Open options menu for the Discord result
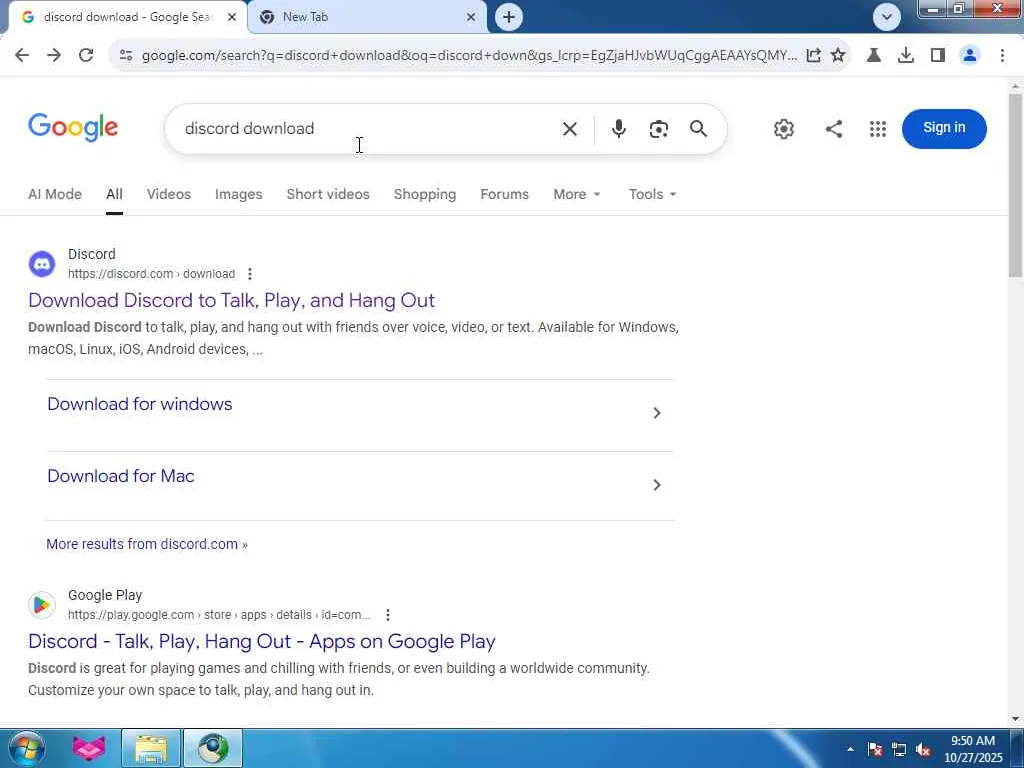1024x768 pixels. click(x=249, y=274)
